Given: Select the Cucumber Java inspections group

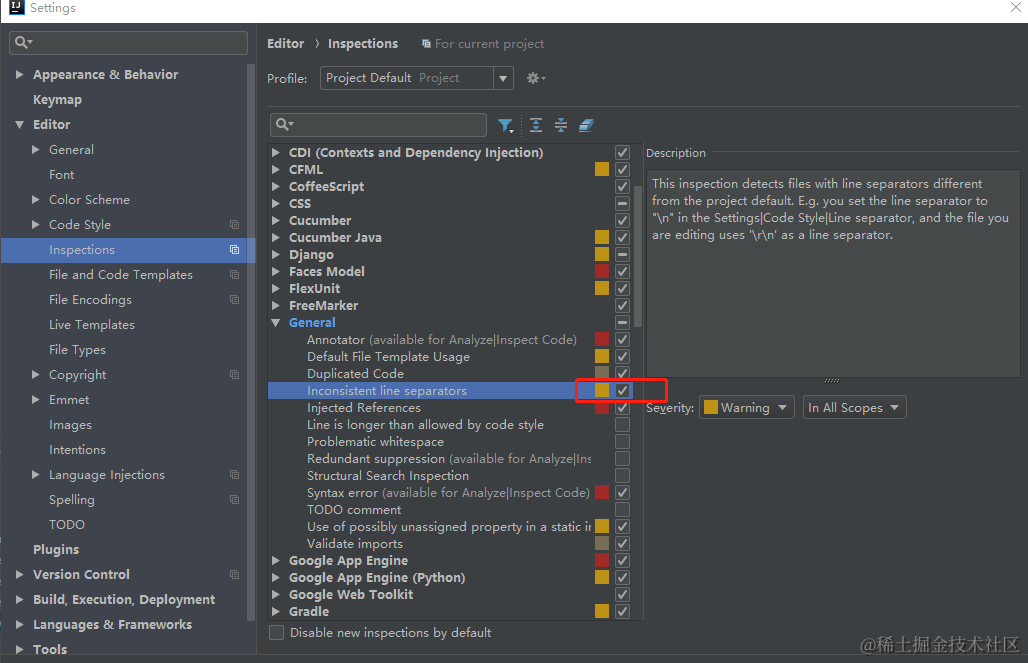Looking at the screenshot, I should coord(335,237).
